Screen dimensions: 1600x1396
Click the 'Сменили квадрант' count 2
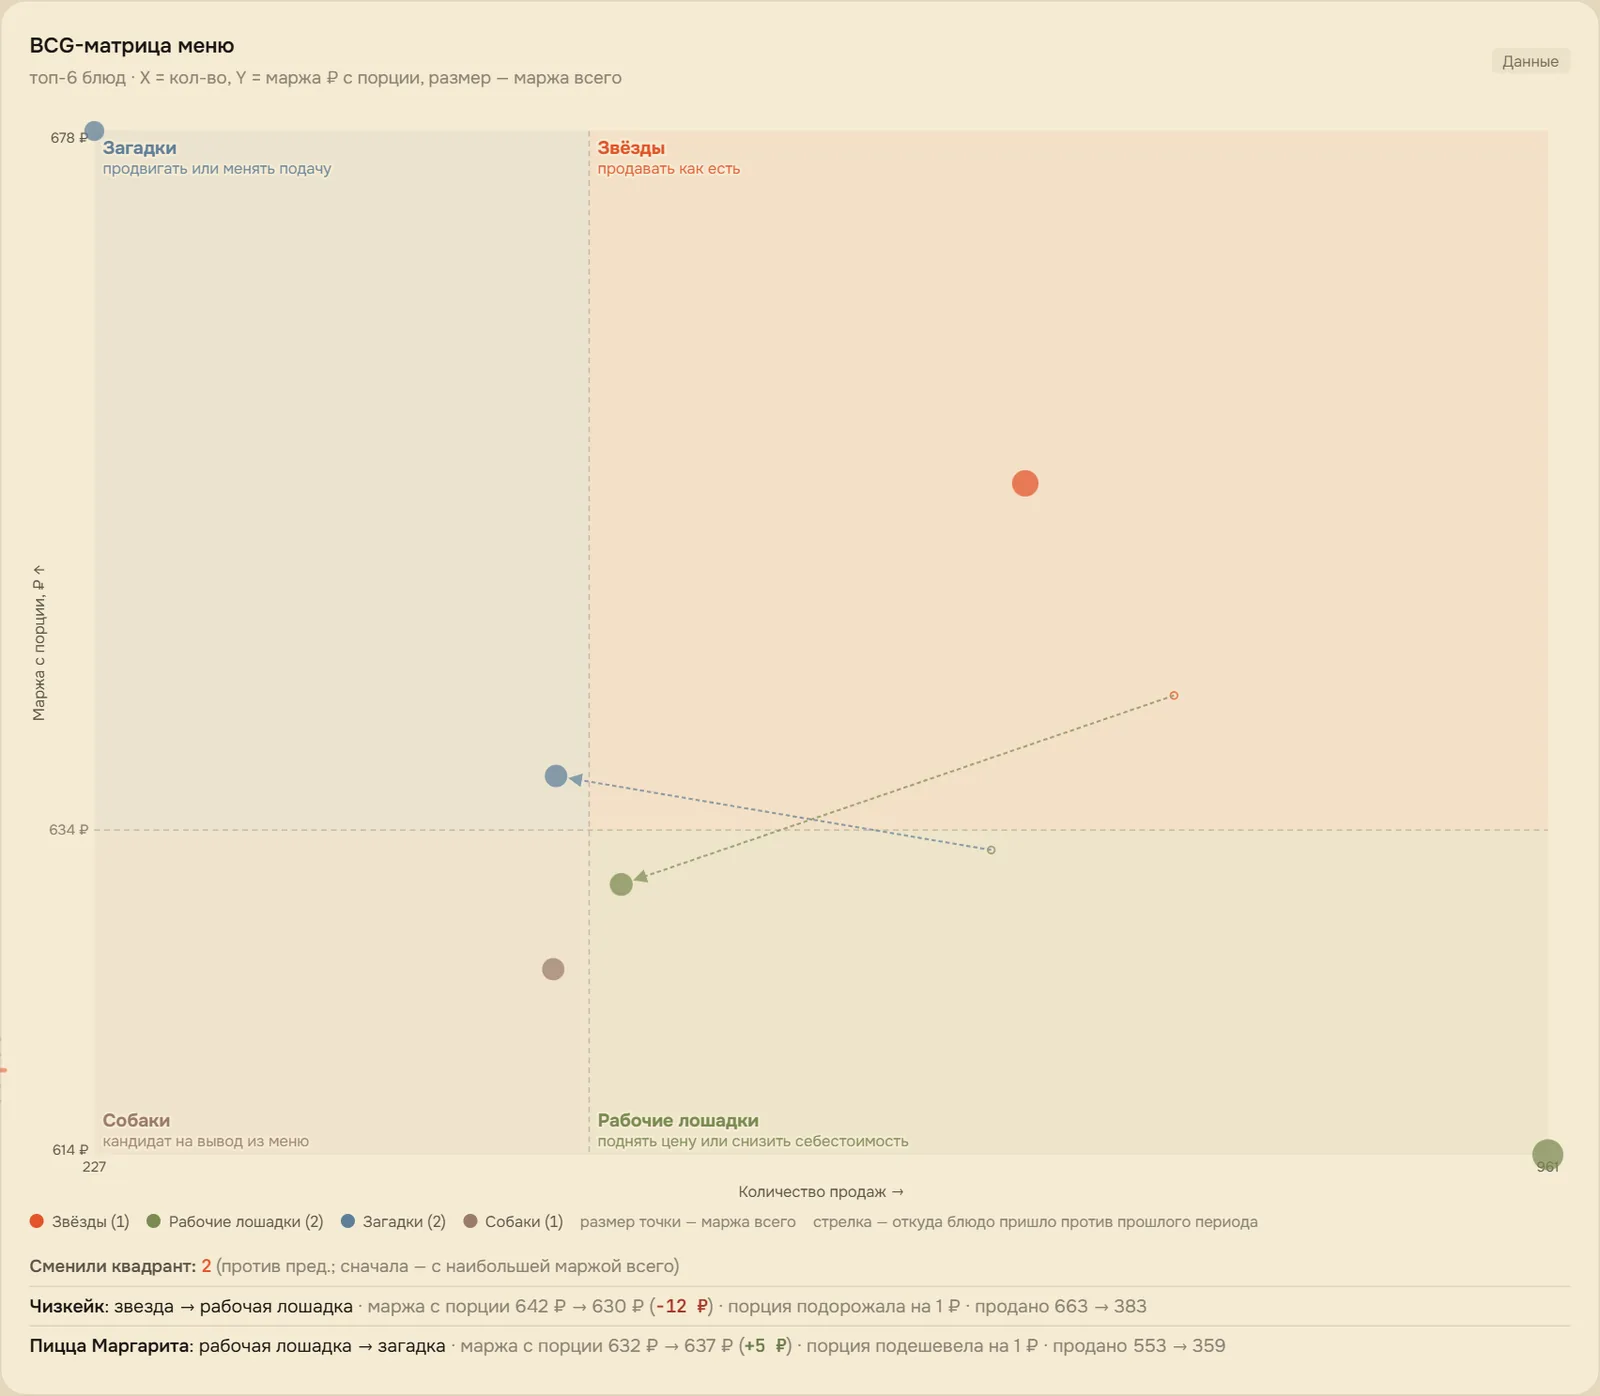point(206,1266)
